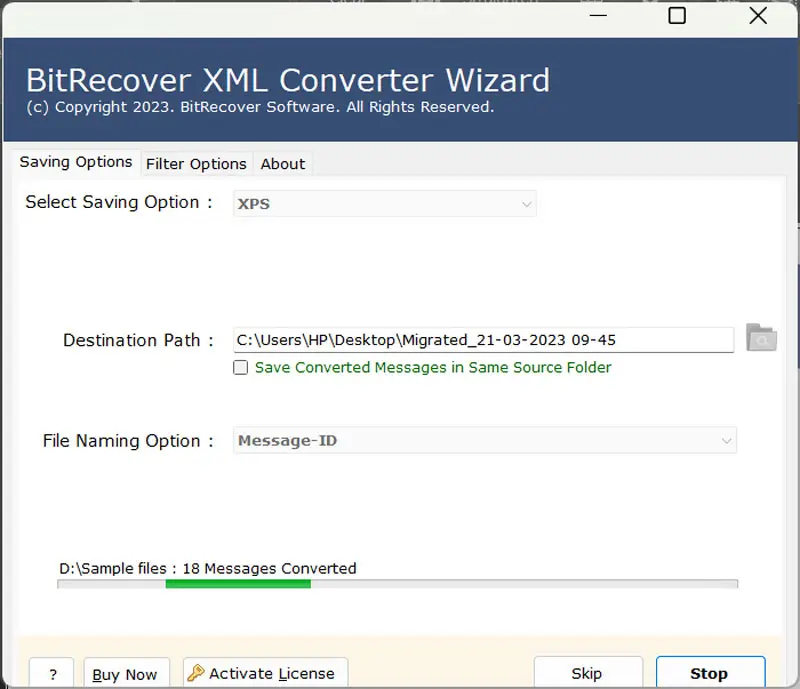Click the chevron arrow of the Message-ID combo box
The width and height of the screenshot is (800, 689).
[726, 441]
